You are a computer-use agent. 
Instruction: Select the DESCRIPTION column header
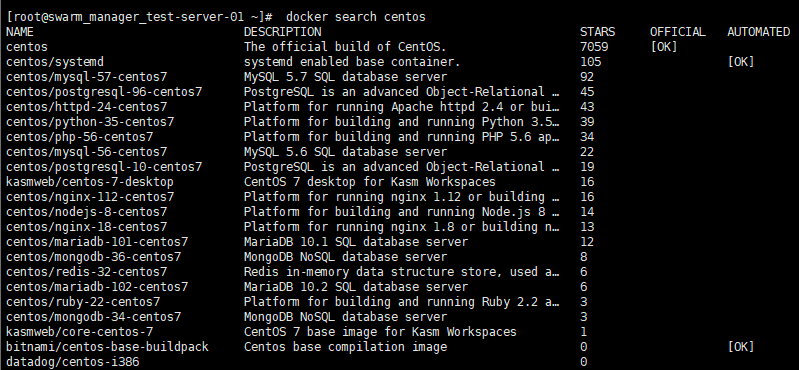click(x=283, y=32)
